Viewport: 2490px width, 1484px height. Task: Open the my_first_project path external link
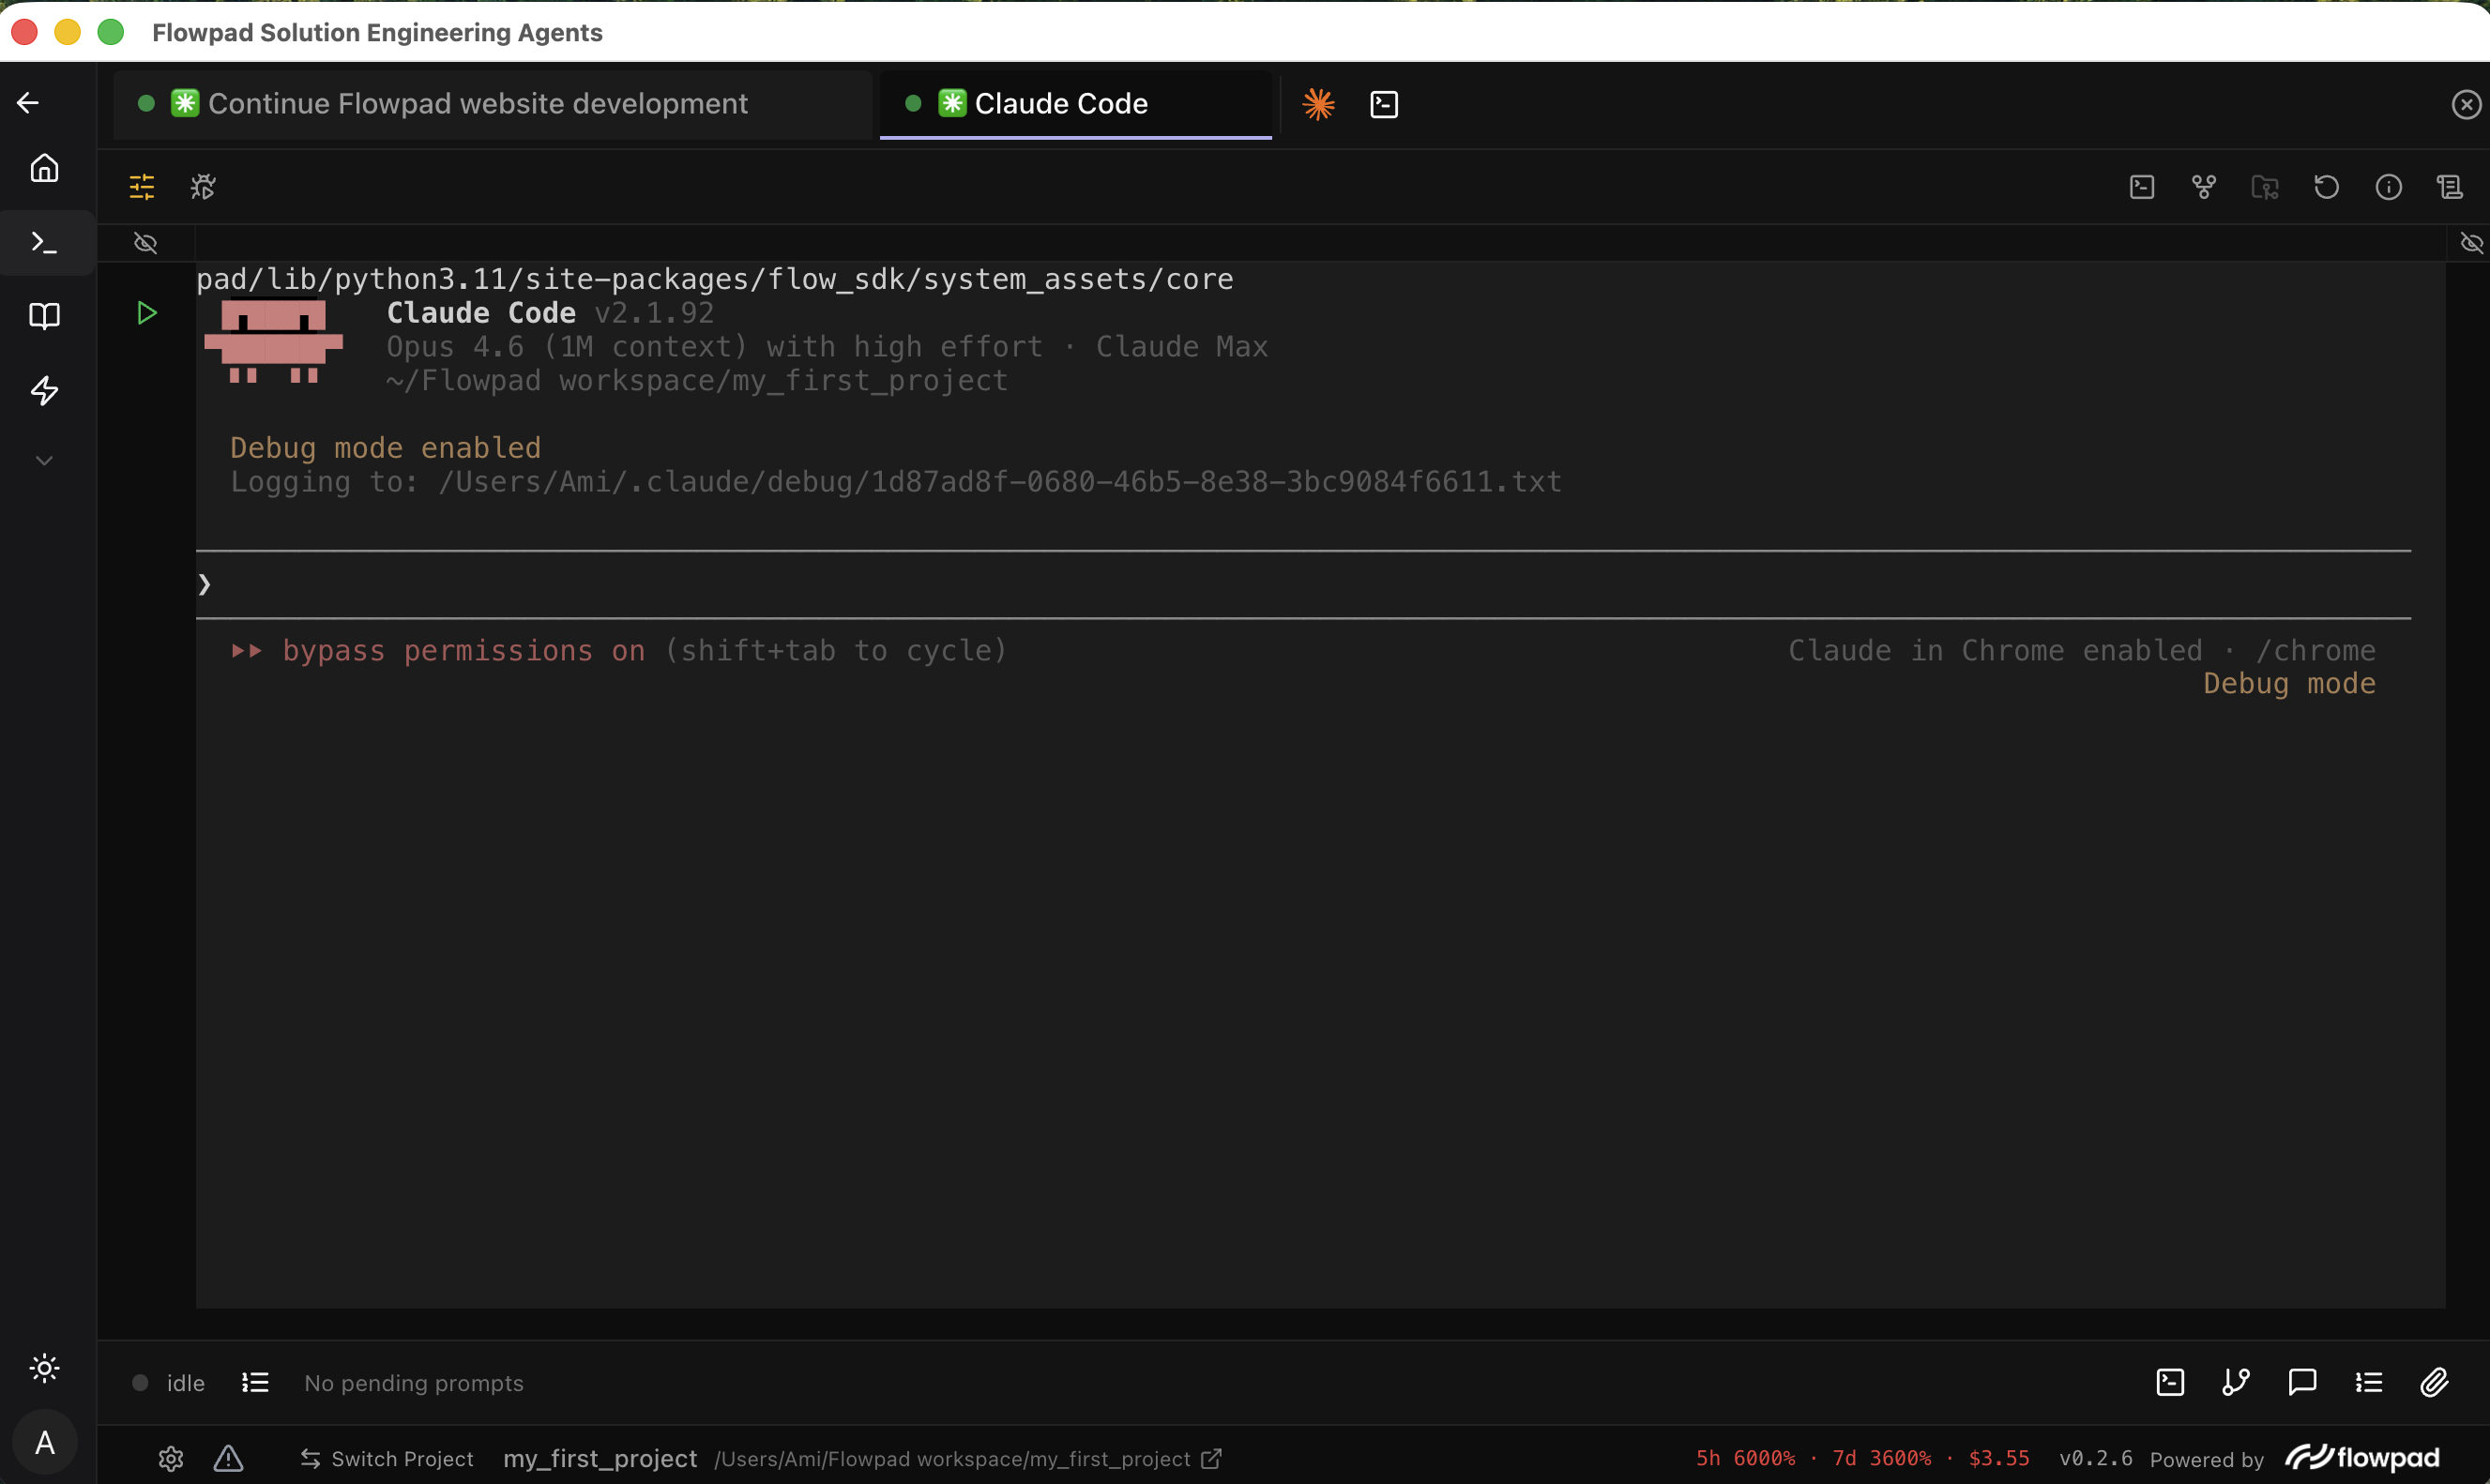point(1211,1459)
